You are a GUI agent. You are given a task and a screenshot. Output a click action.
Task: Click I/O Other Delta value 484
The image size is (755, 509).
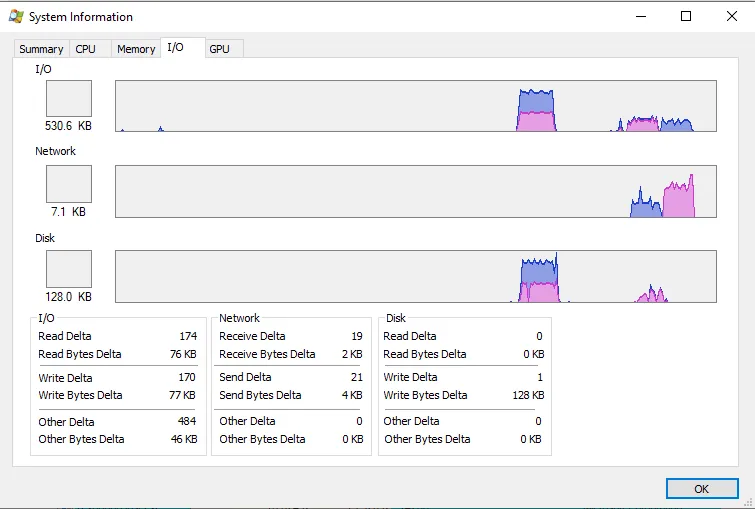187,421
